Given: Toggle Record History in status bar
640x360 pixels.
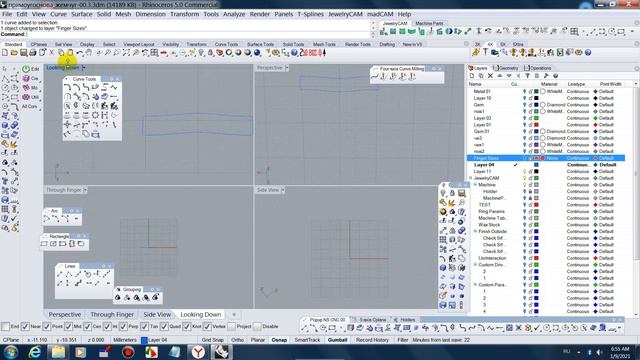Looking at the screenshot, I should click(x=372, y=340).
